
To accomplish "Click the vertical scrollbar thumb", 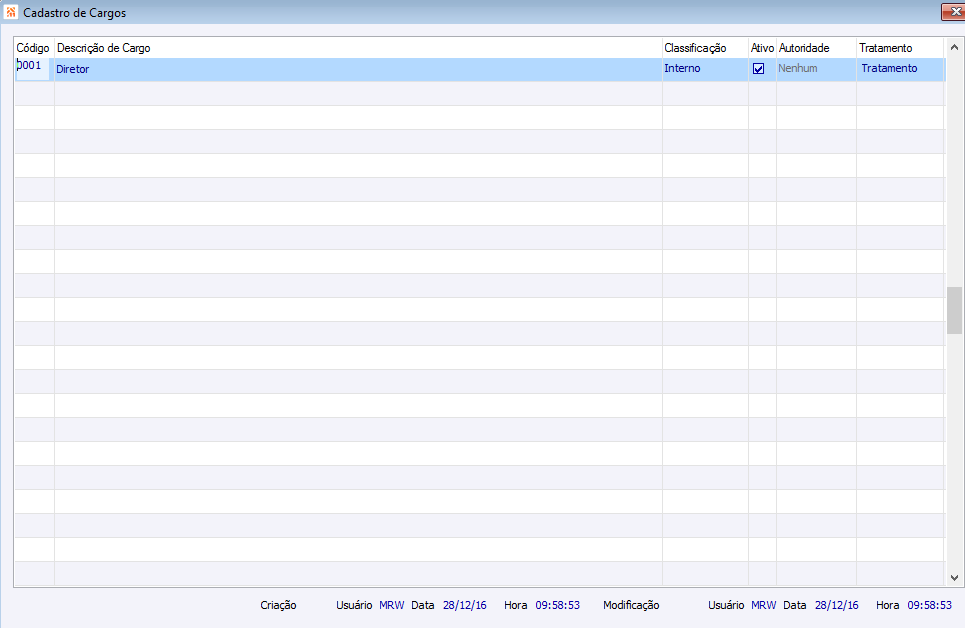I will pyautogui.click(x=954, y=310).
